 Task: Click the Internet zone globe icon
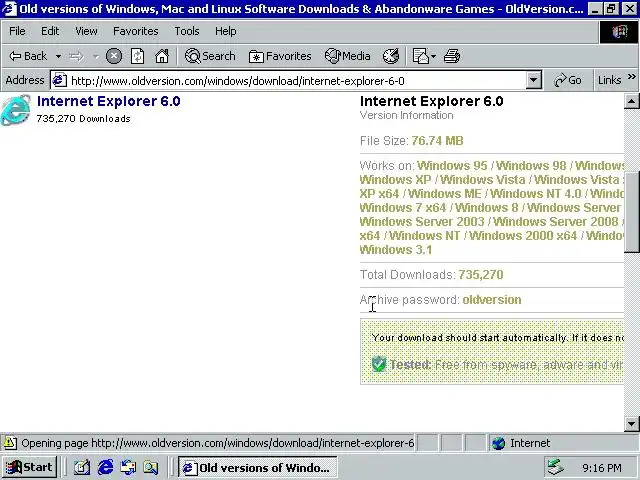click(x=498, y=443)
